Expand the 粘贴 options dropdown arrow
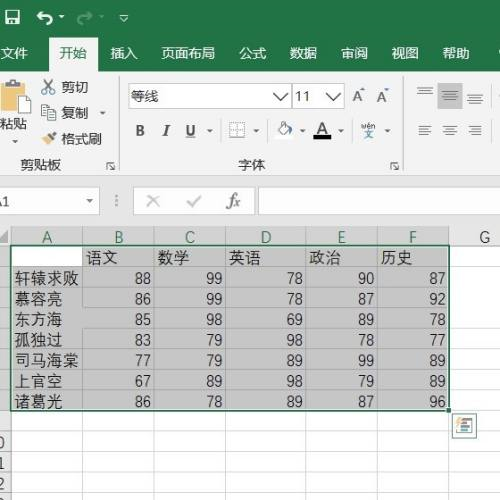Viewport: 500px width, 500px height. (15, 141)
